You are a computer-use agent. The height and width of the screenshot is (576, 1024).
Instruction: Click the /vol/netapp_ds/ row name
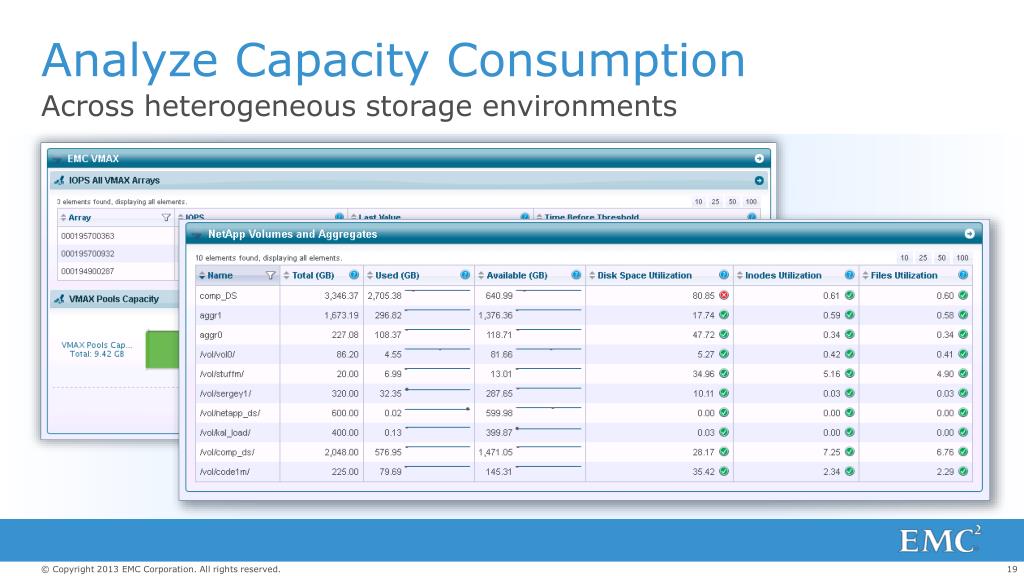pos(230,413)
